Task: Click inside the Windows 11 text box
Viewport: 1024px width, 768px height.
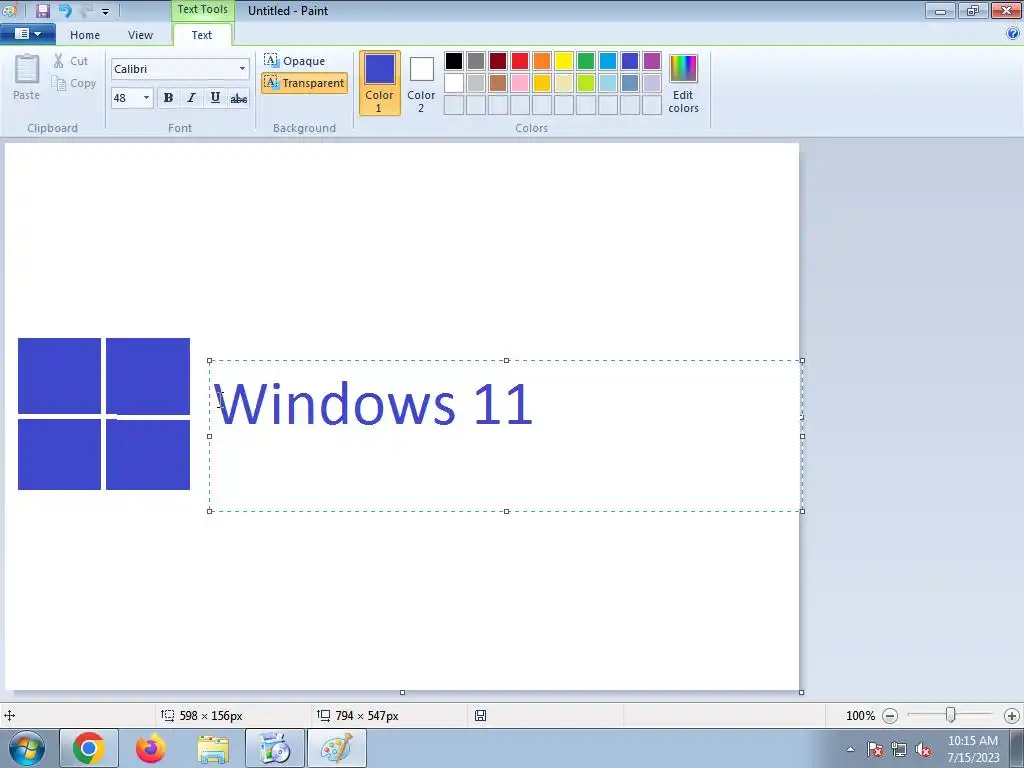Action: [x=505, y=436]
